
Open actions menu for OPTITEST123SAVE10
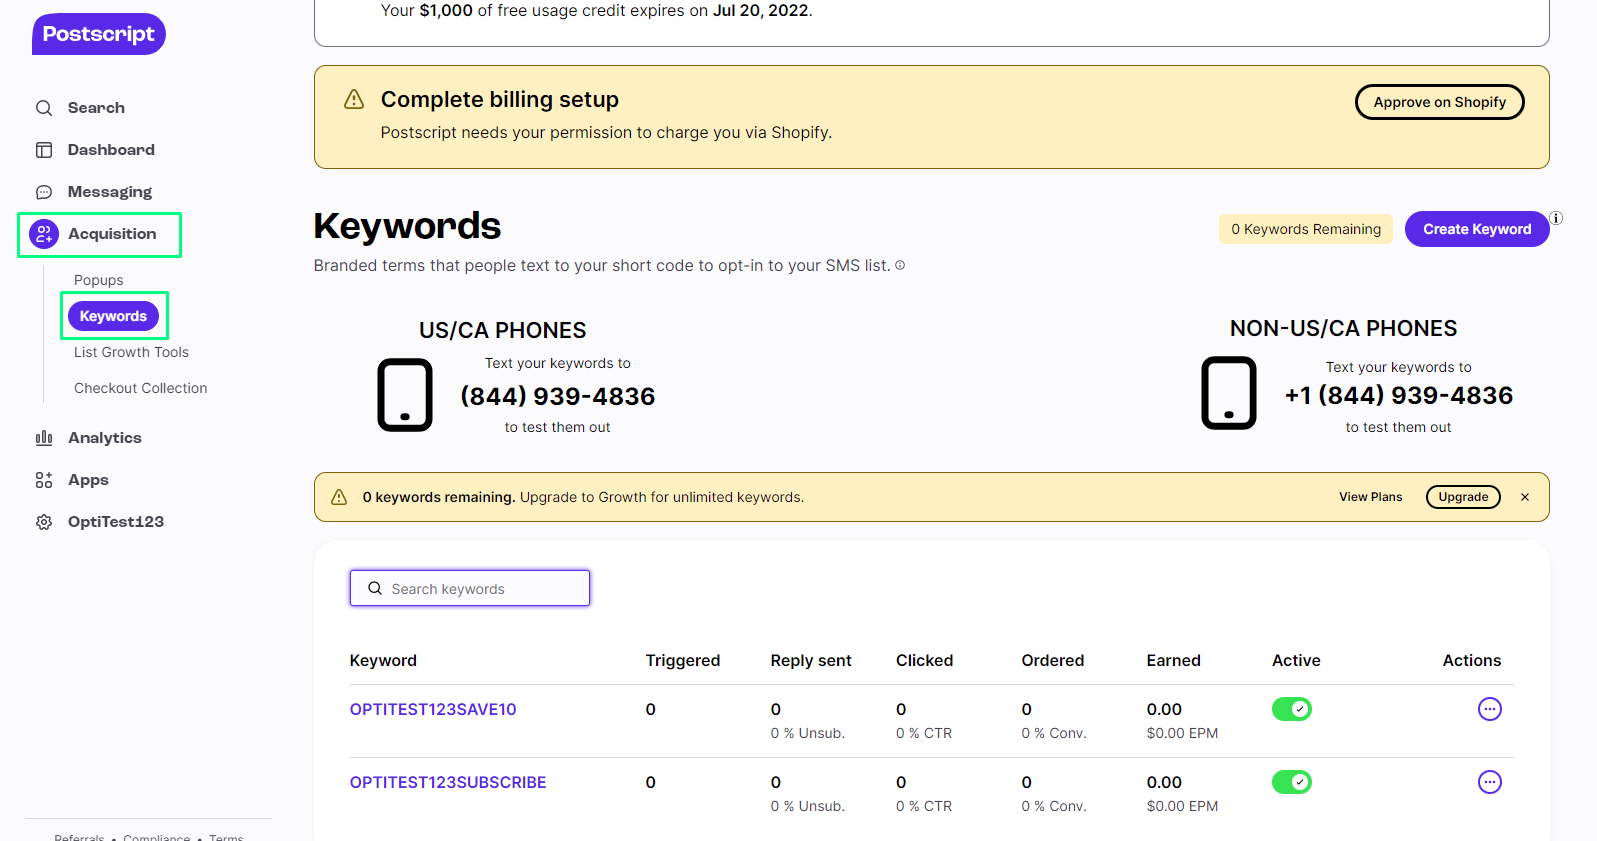click(1489, 709)
